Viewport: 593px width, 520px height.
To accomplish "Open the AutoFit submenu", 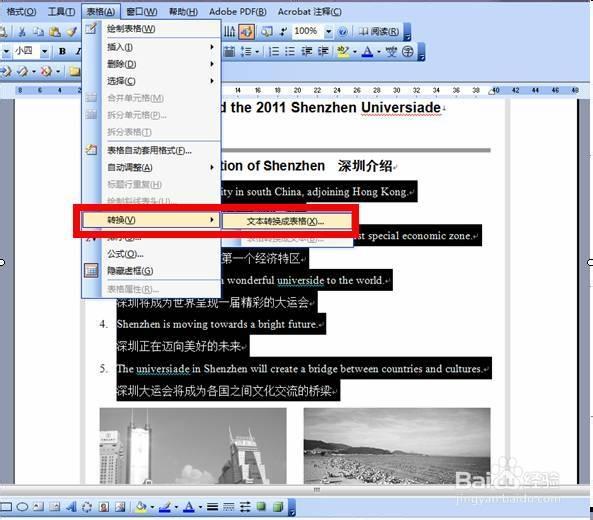I will coord(151,168).
